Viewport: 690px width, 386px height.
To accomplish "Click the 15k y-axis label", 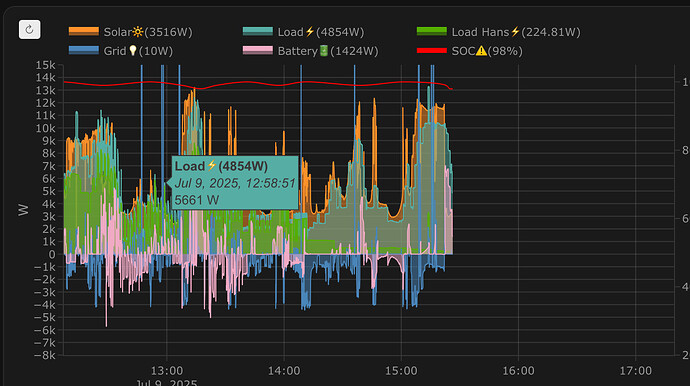I will tap(46, 65).
